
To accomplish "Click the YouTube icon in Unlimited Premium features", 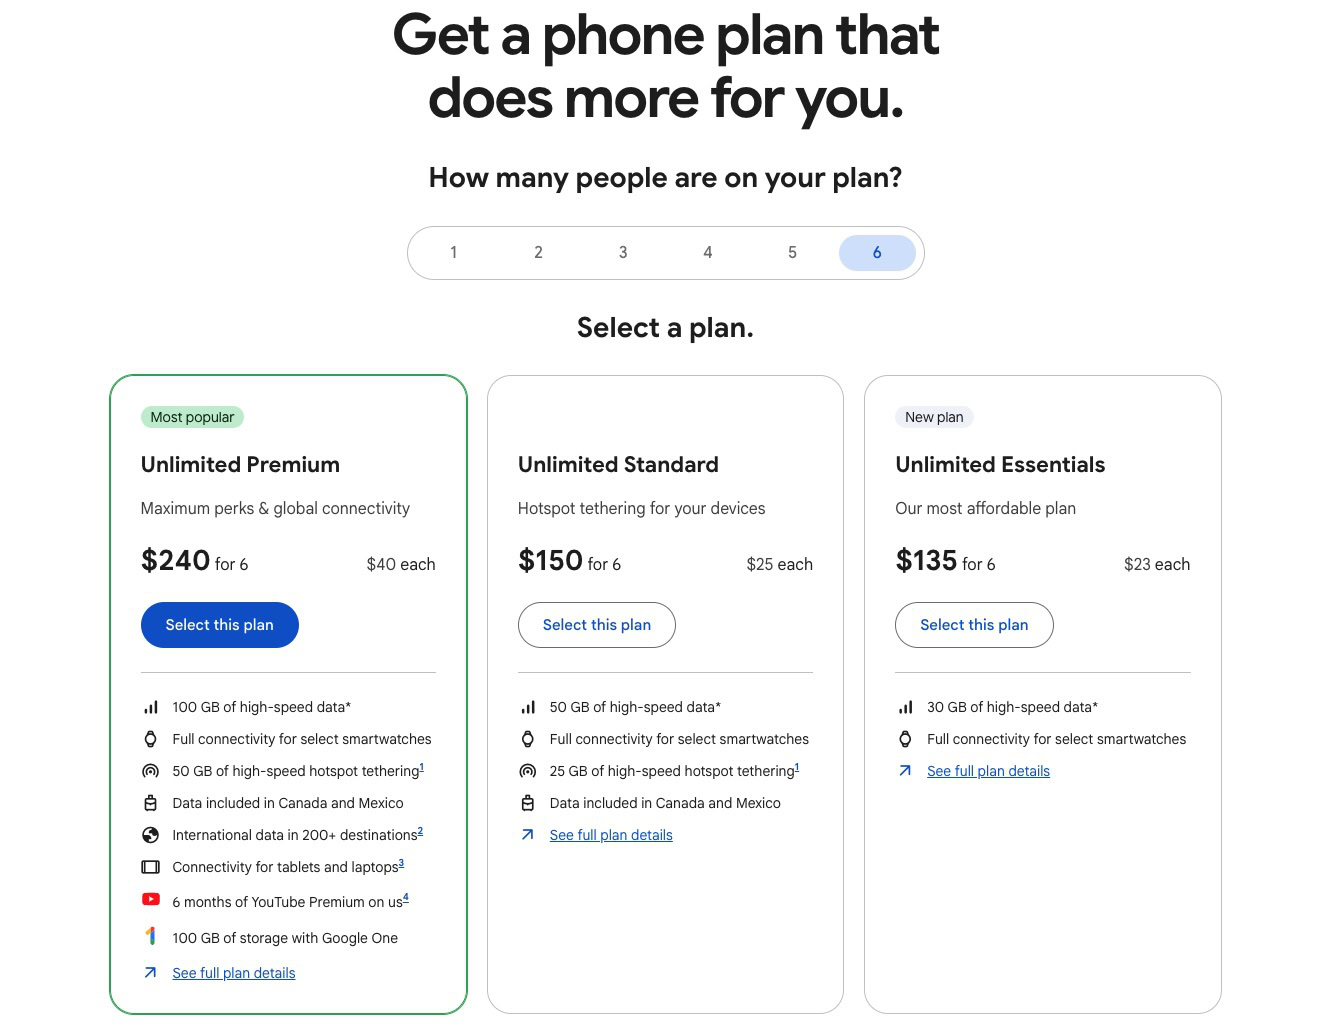I will click(150, 899).
